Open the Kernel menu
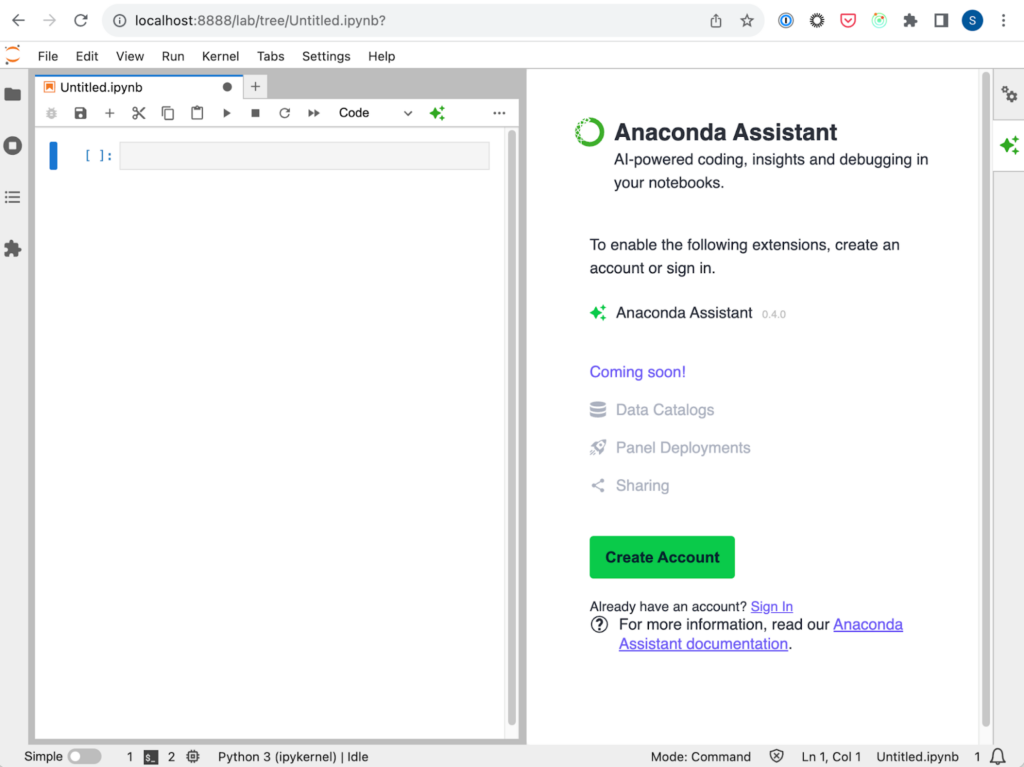This screenshot has width=1024, height=767. [x=221, y=56]
